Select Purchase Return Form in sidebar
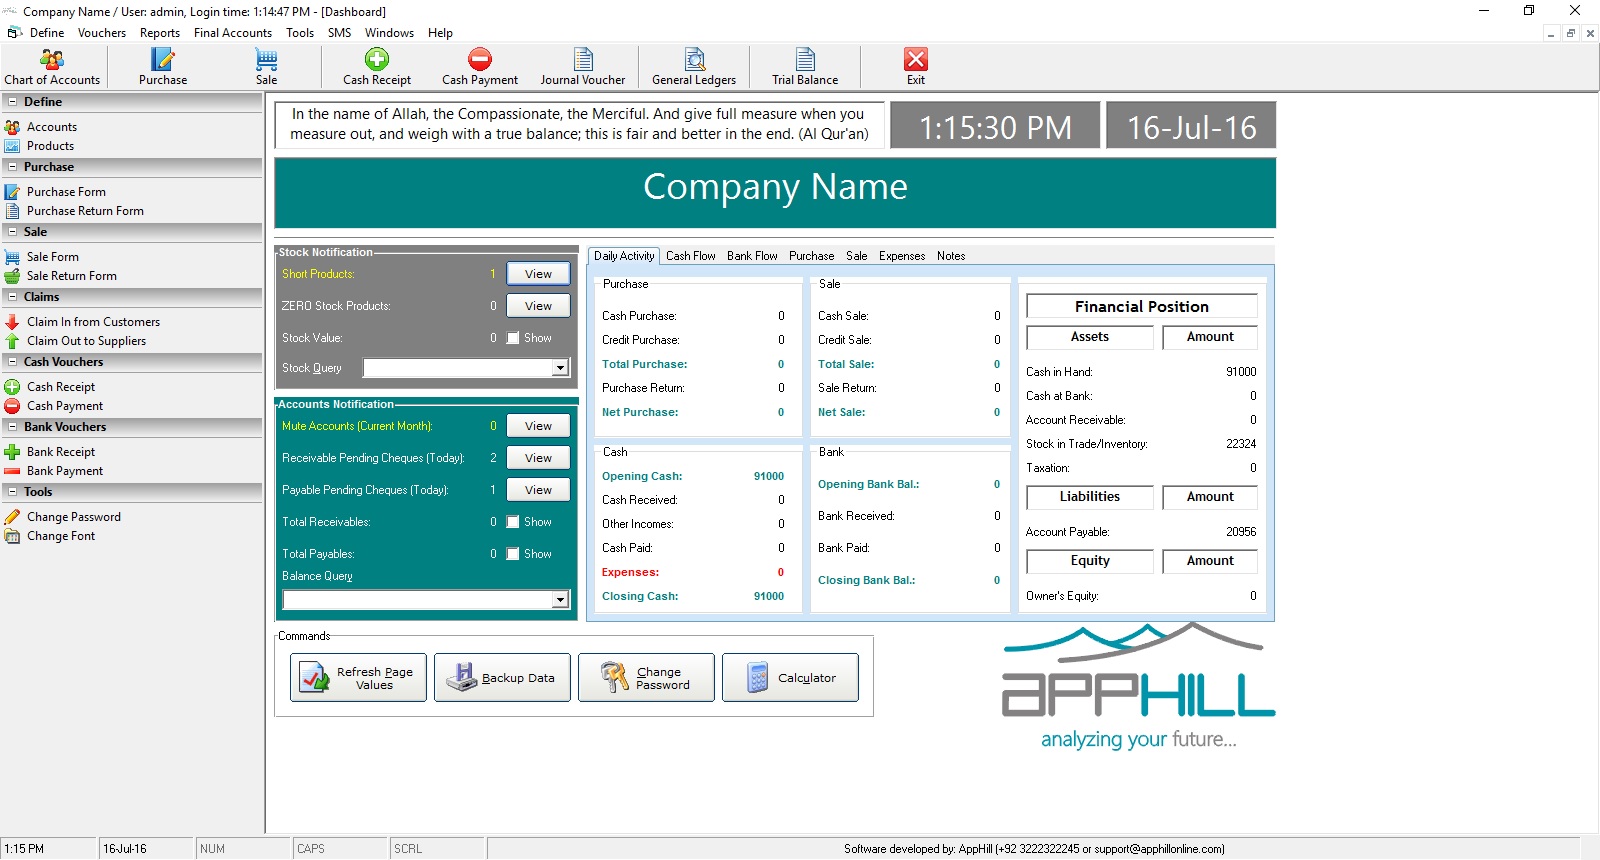Viewport: 1600px width, 860px height. coord(85,211)
